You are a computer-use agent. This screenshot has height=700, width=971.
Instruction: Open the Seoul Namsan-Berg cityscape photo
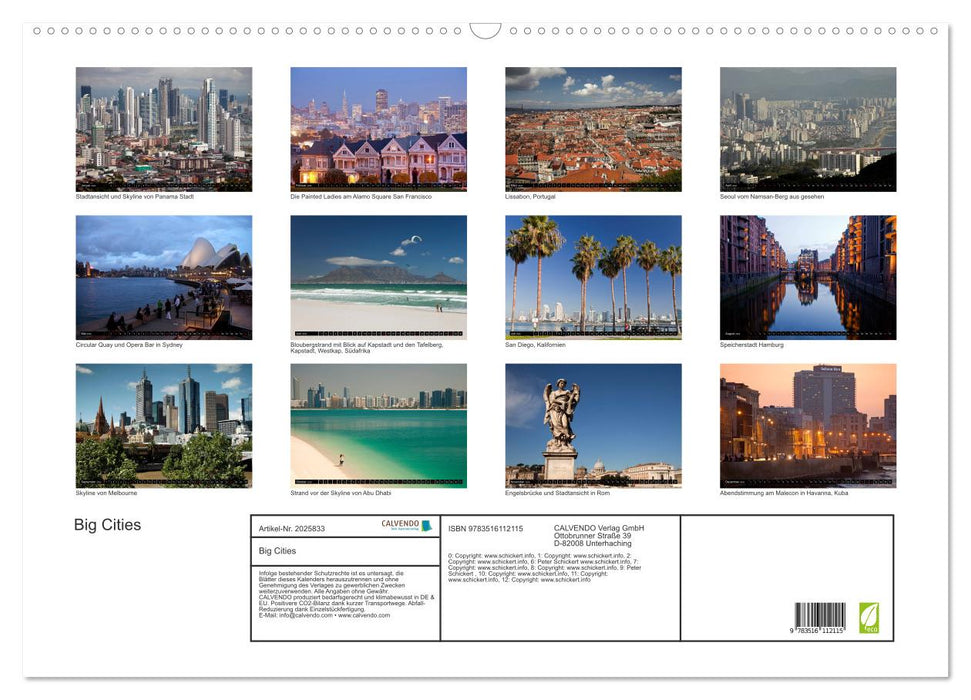tap(808, 128)
